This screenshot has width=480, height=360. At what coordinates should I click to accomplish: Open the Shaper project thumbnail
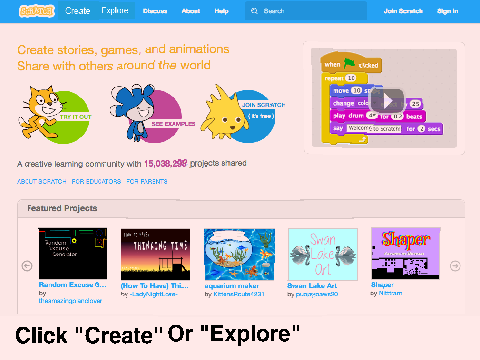pos(406,253)
